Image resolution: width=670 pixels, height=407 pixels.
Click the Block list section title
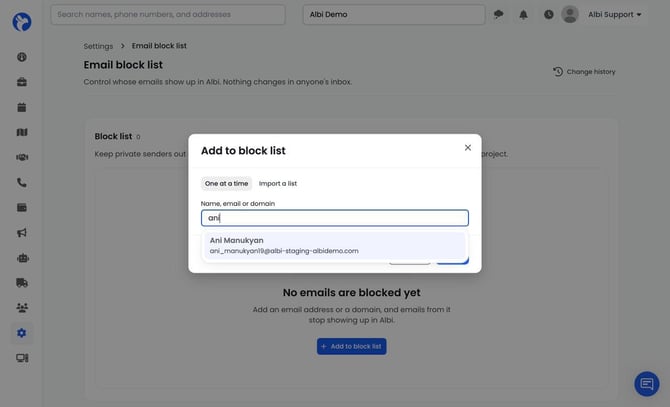(113, 136)
